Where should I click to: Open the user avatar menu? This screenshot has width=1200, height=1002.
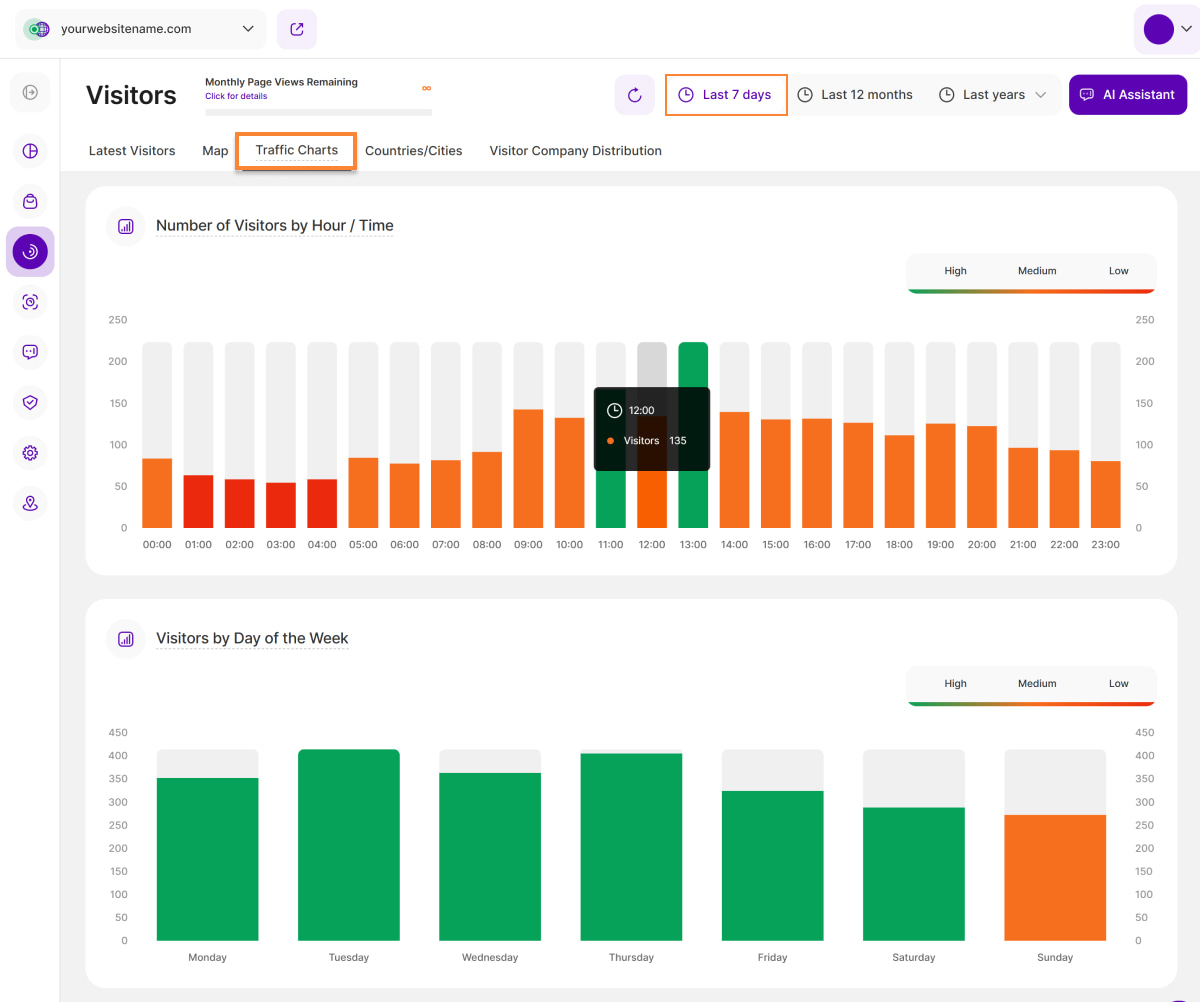coord(1165,29)
